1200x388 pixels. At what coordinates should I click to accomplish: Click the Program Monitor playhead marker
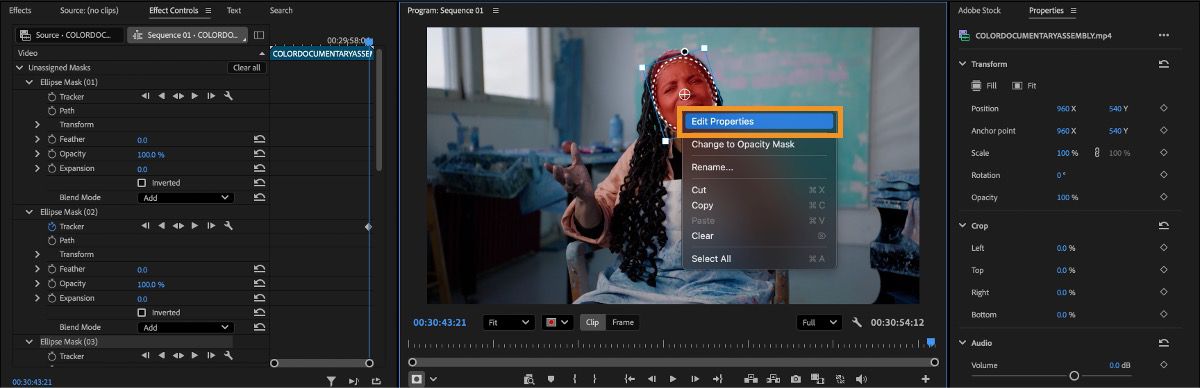tap(930, 342)
